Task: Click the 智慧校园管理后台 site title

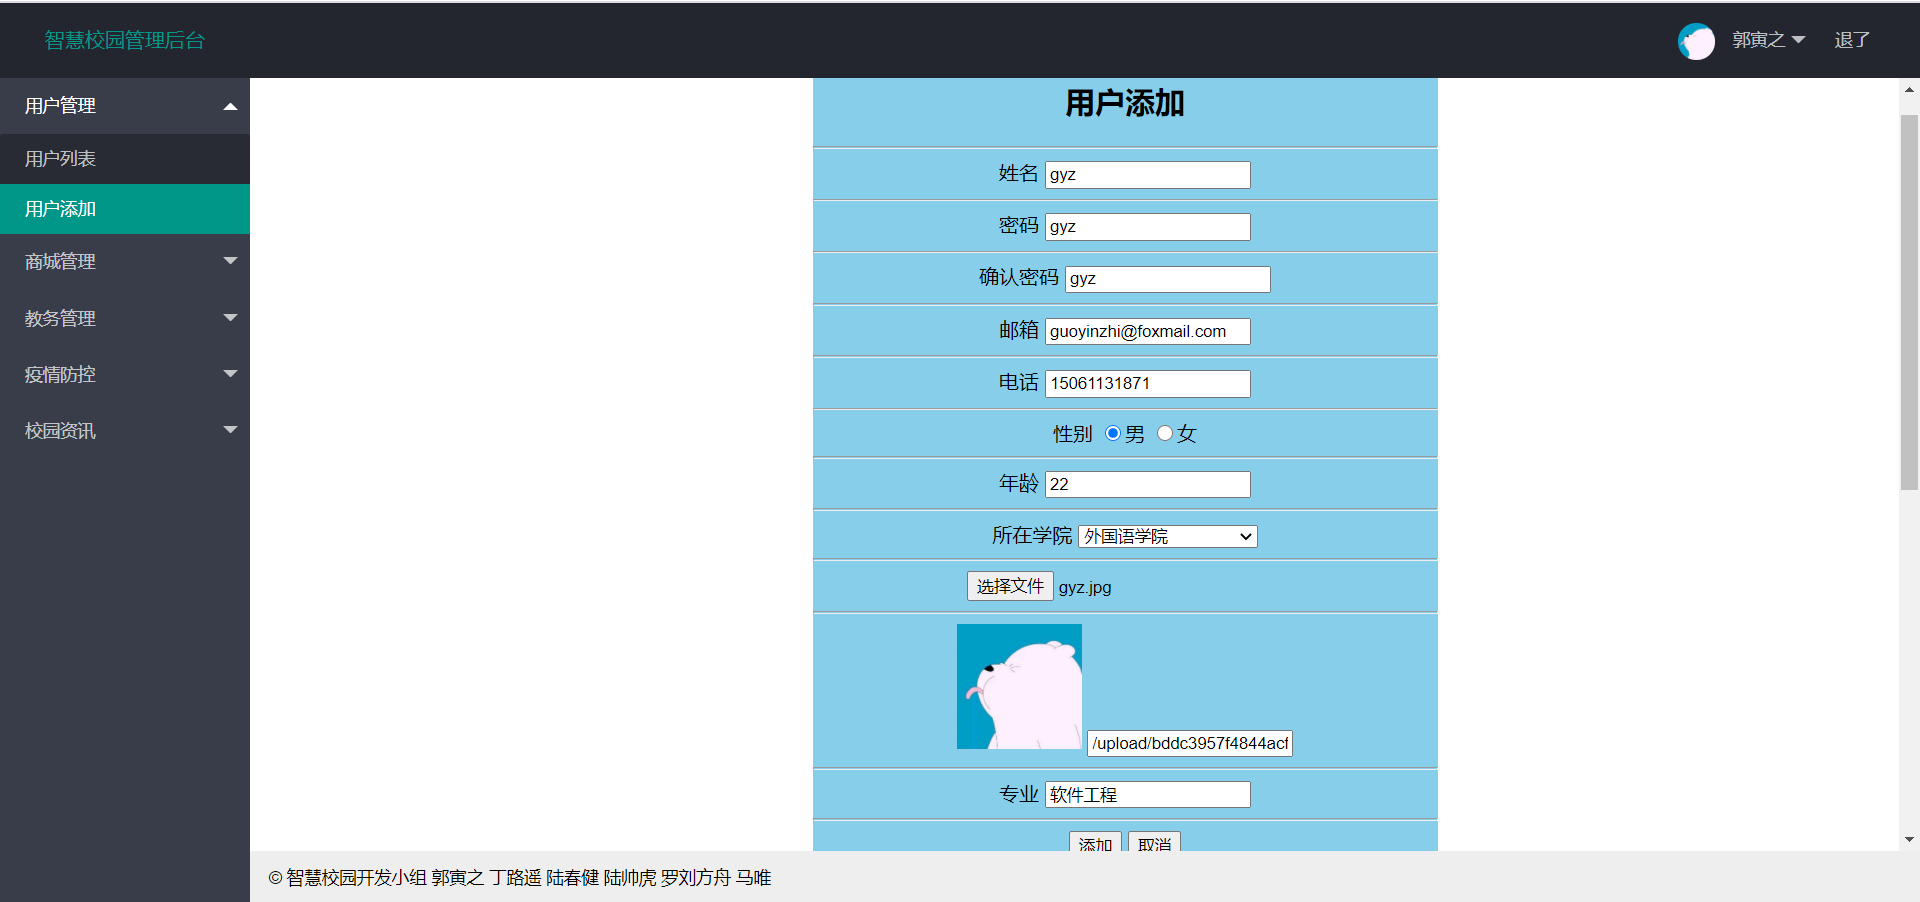Action: pyautogui.click(x=125, y=40)
